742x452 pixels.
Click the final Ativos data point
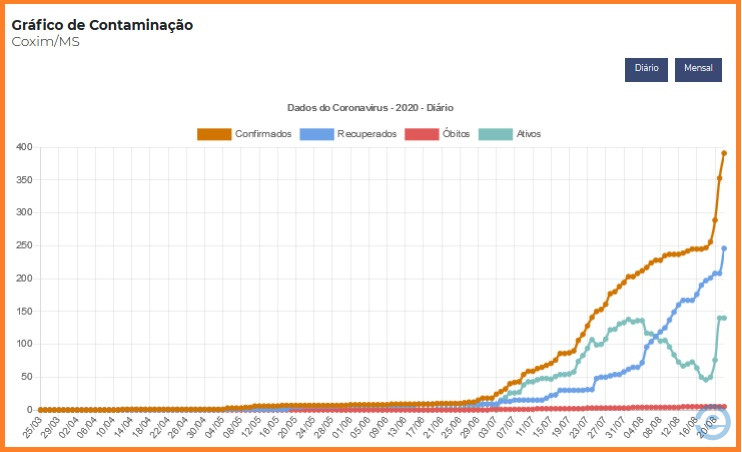[x=724, y=318]
